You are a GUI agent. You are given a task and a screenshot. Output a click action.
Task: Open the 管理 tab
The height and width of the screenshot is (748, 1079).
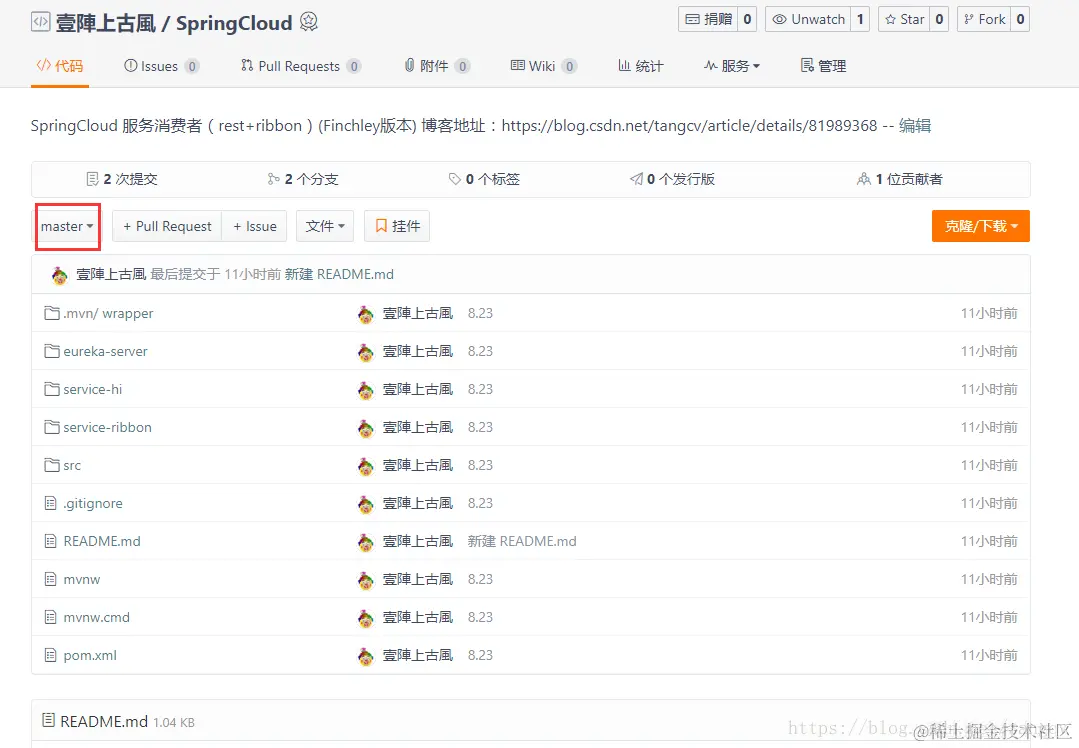click(x=824, y=66)
